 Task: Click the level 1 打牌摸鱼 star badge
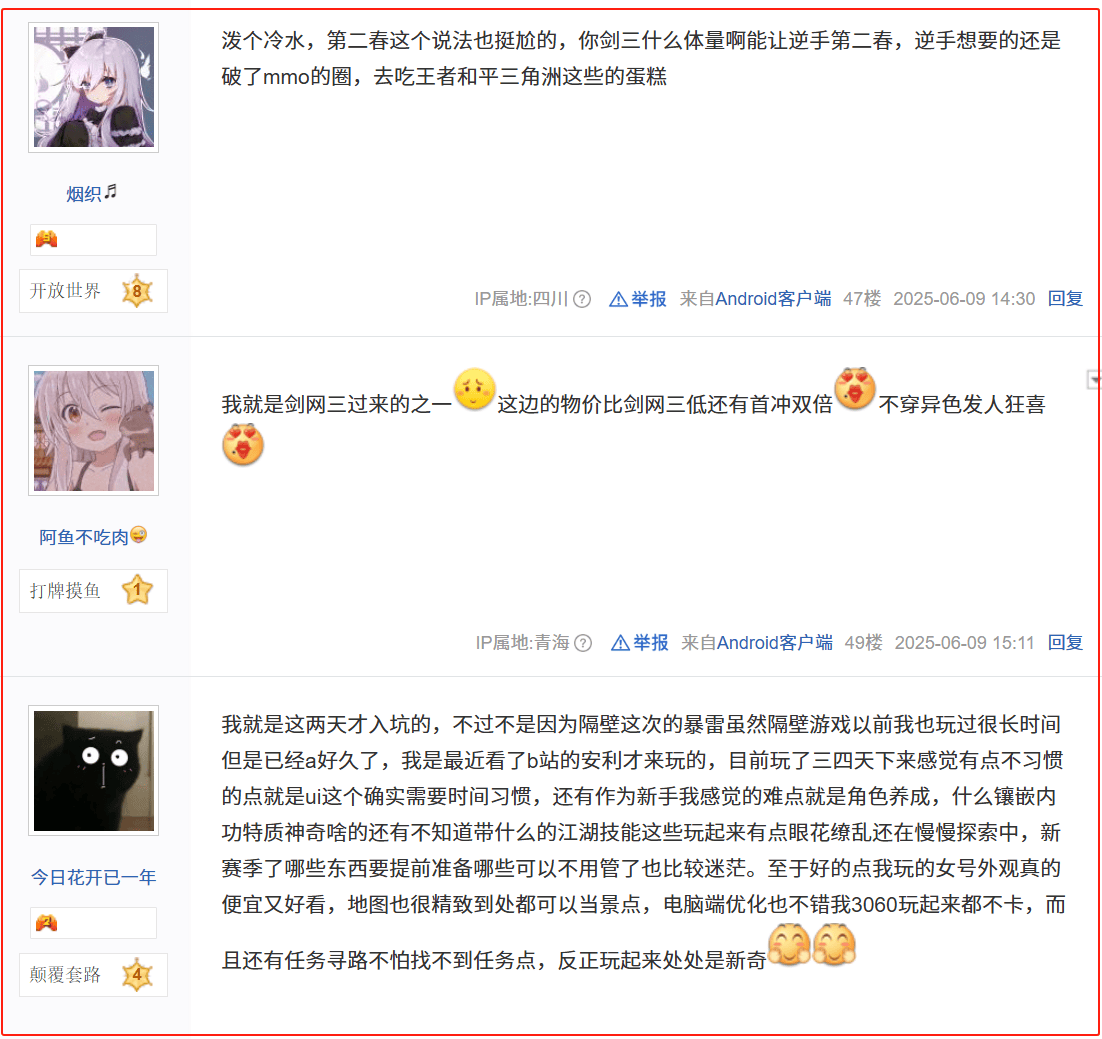(x=137, y=591)
